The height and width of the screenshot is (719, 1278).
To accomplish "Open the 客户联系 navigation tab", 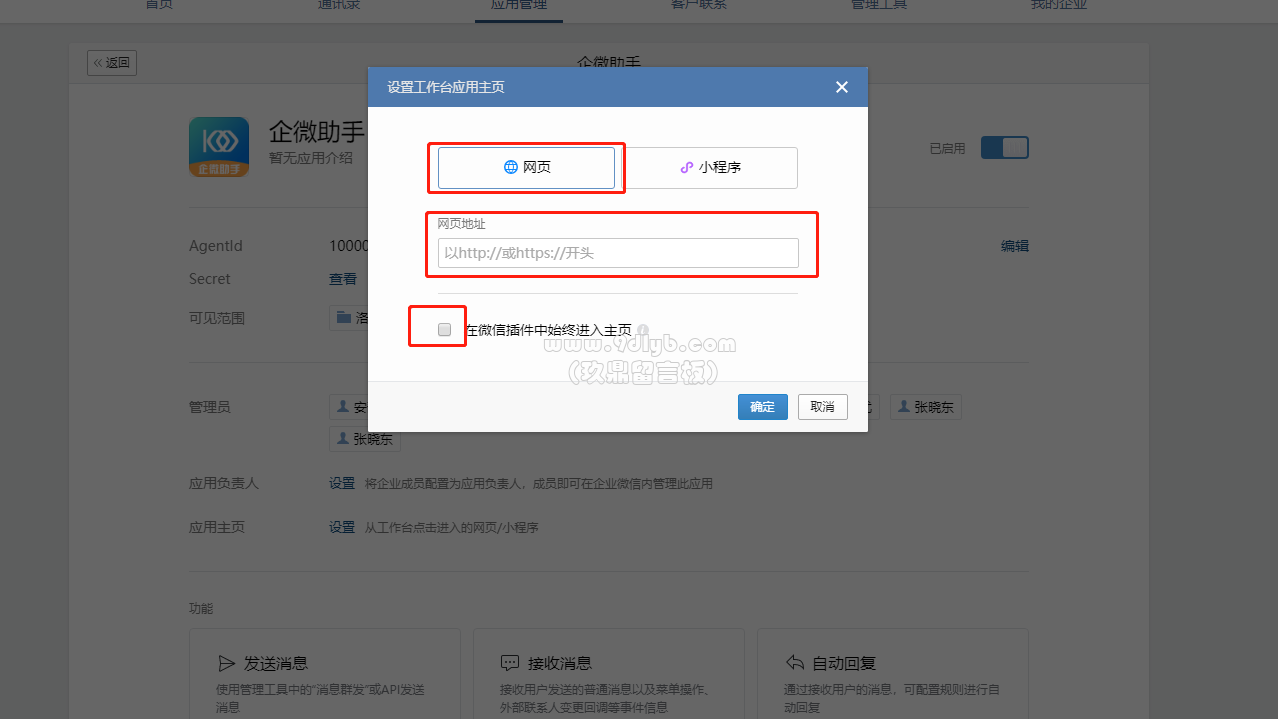I will [x=699, y=6].
